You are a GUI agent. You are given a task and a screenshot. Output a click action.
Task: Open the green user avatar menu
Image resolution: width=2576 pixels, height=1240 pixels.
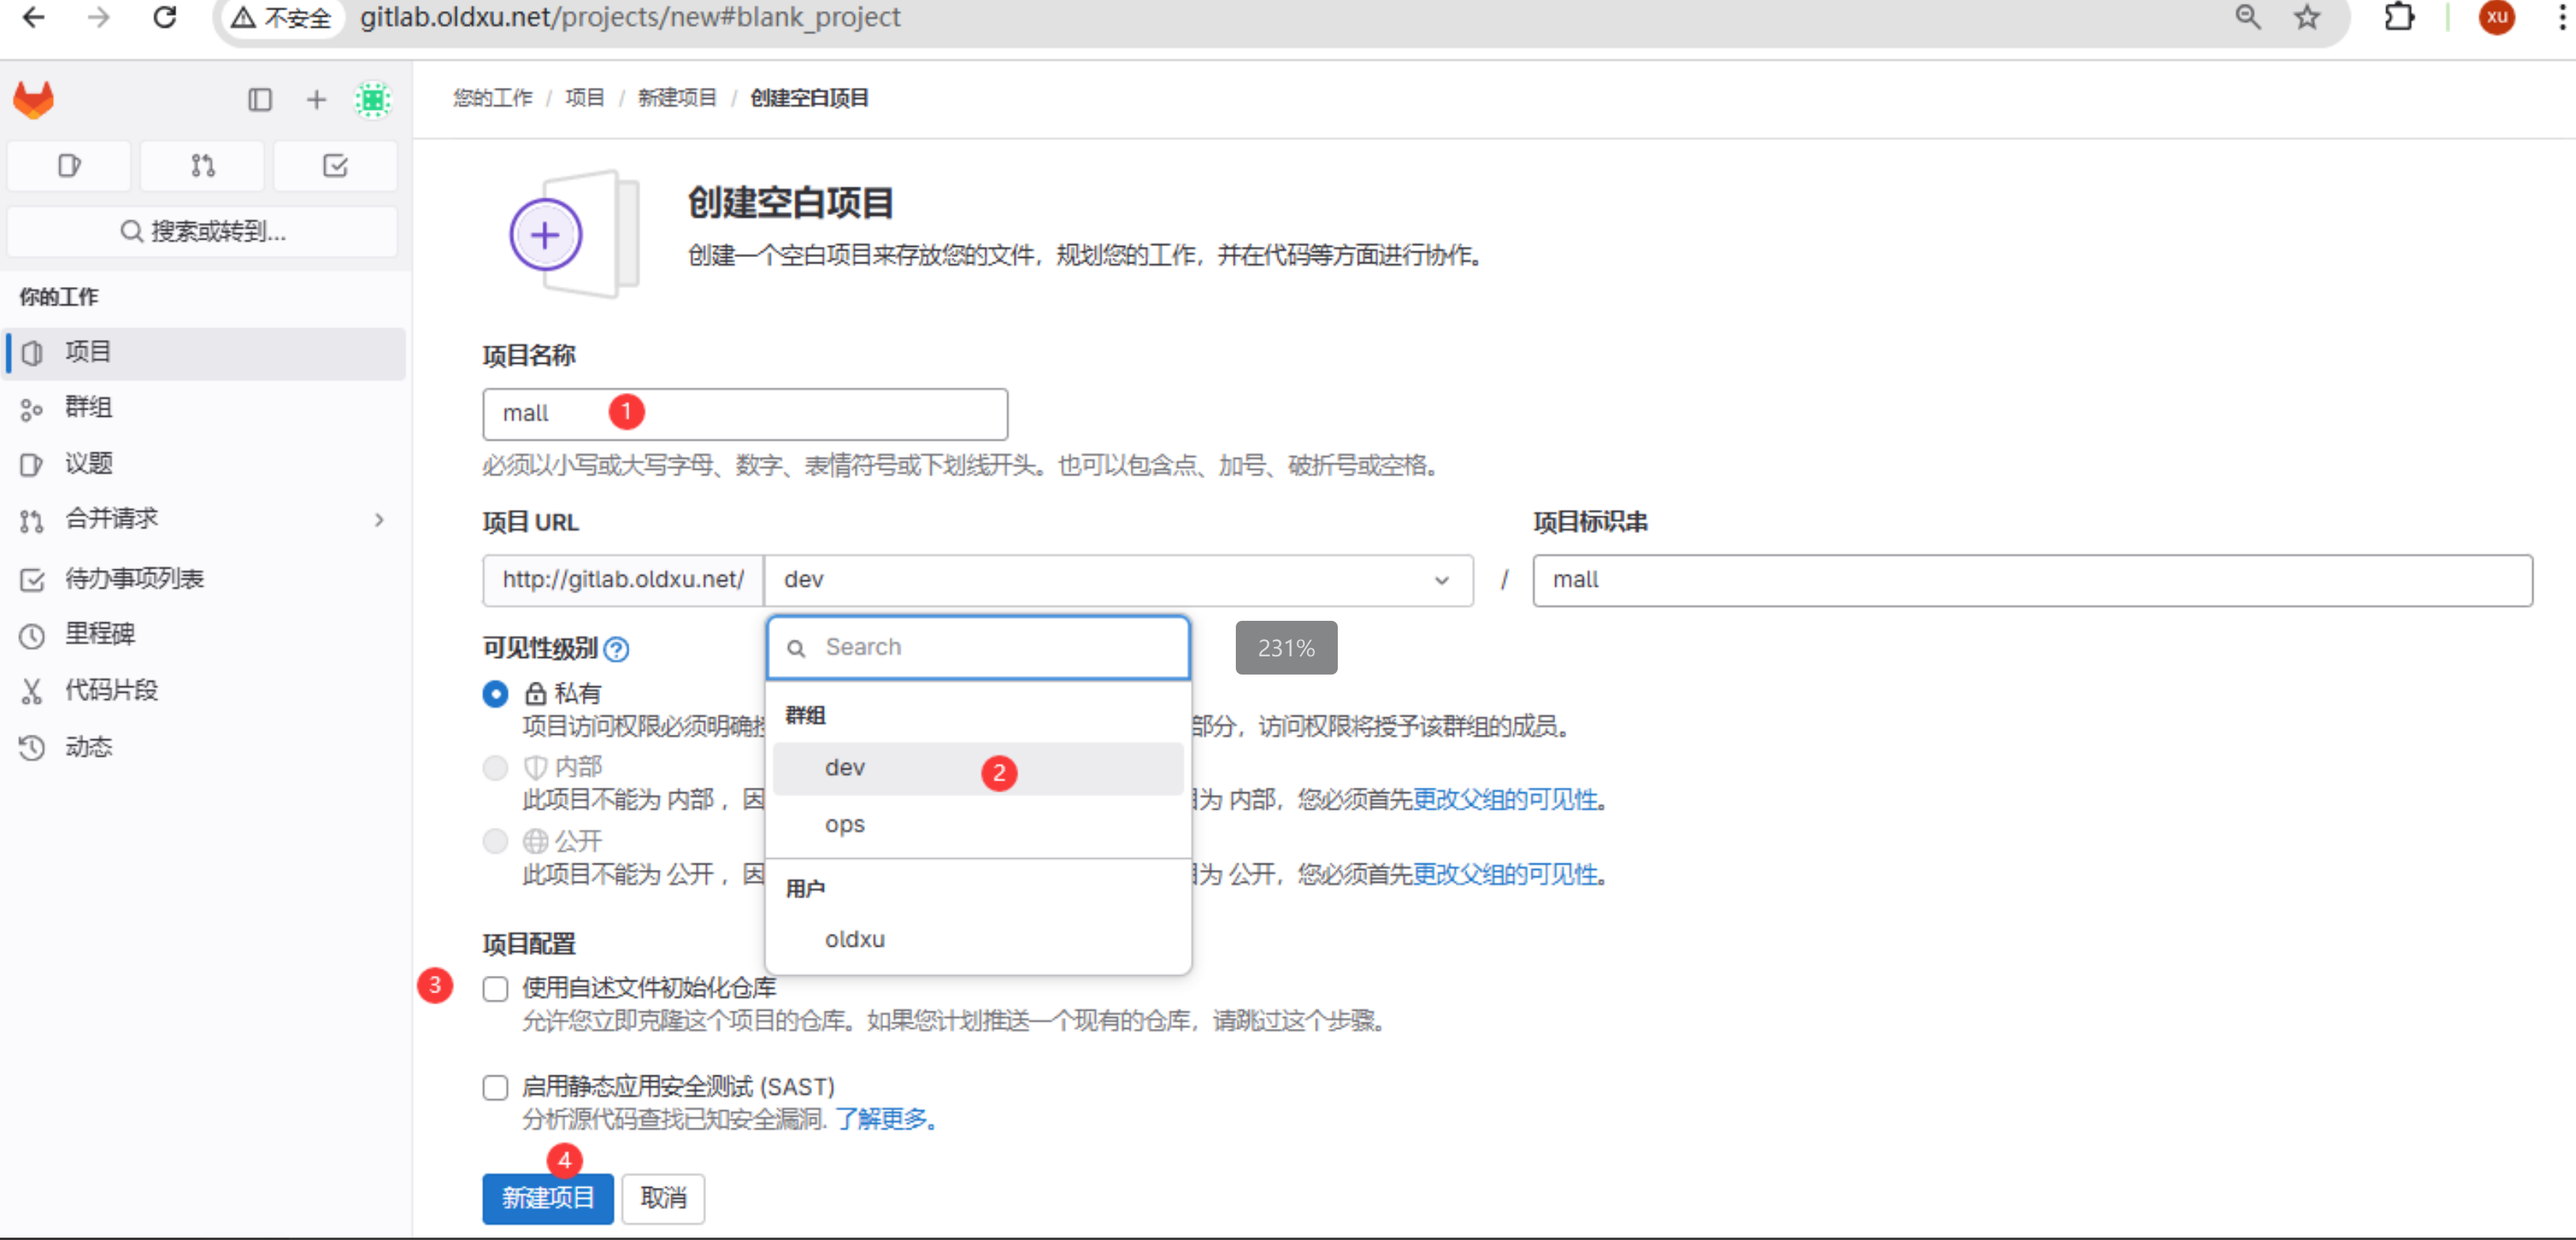point(373,99)
